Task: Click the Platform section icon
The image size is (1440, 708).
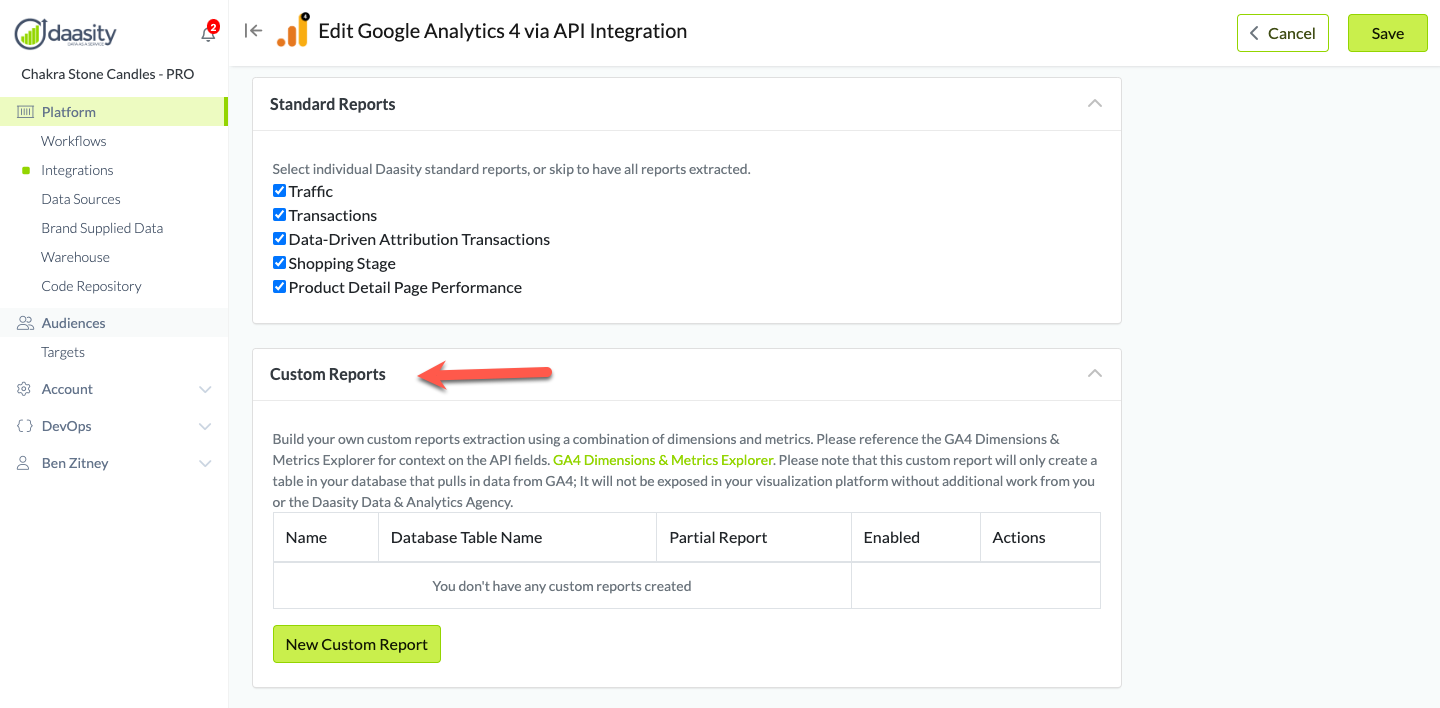Action: 25,112
